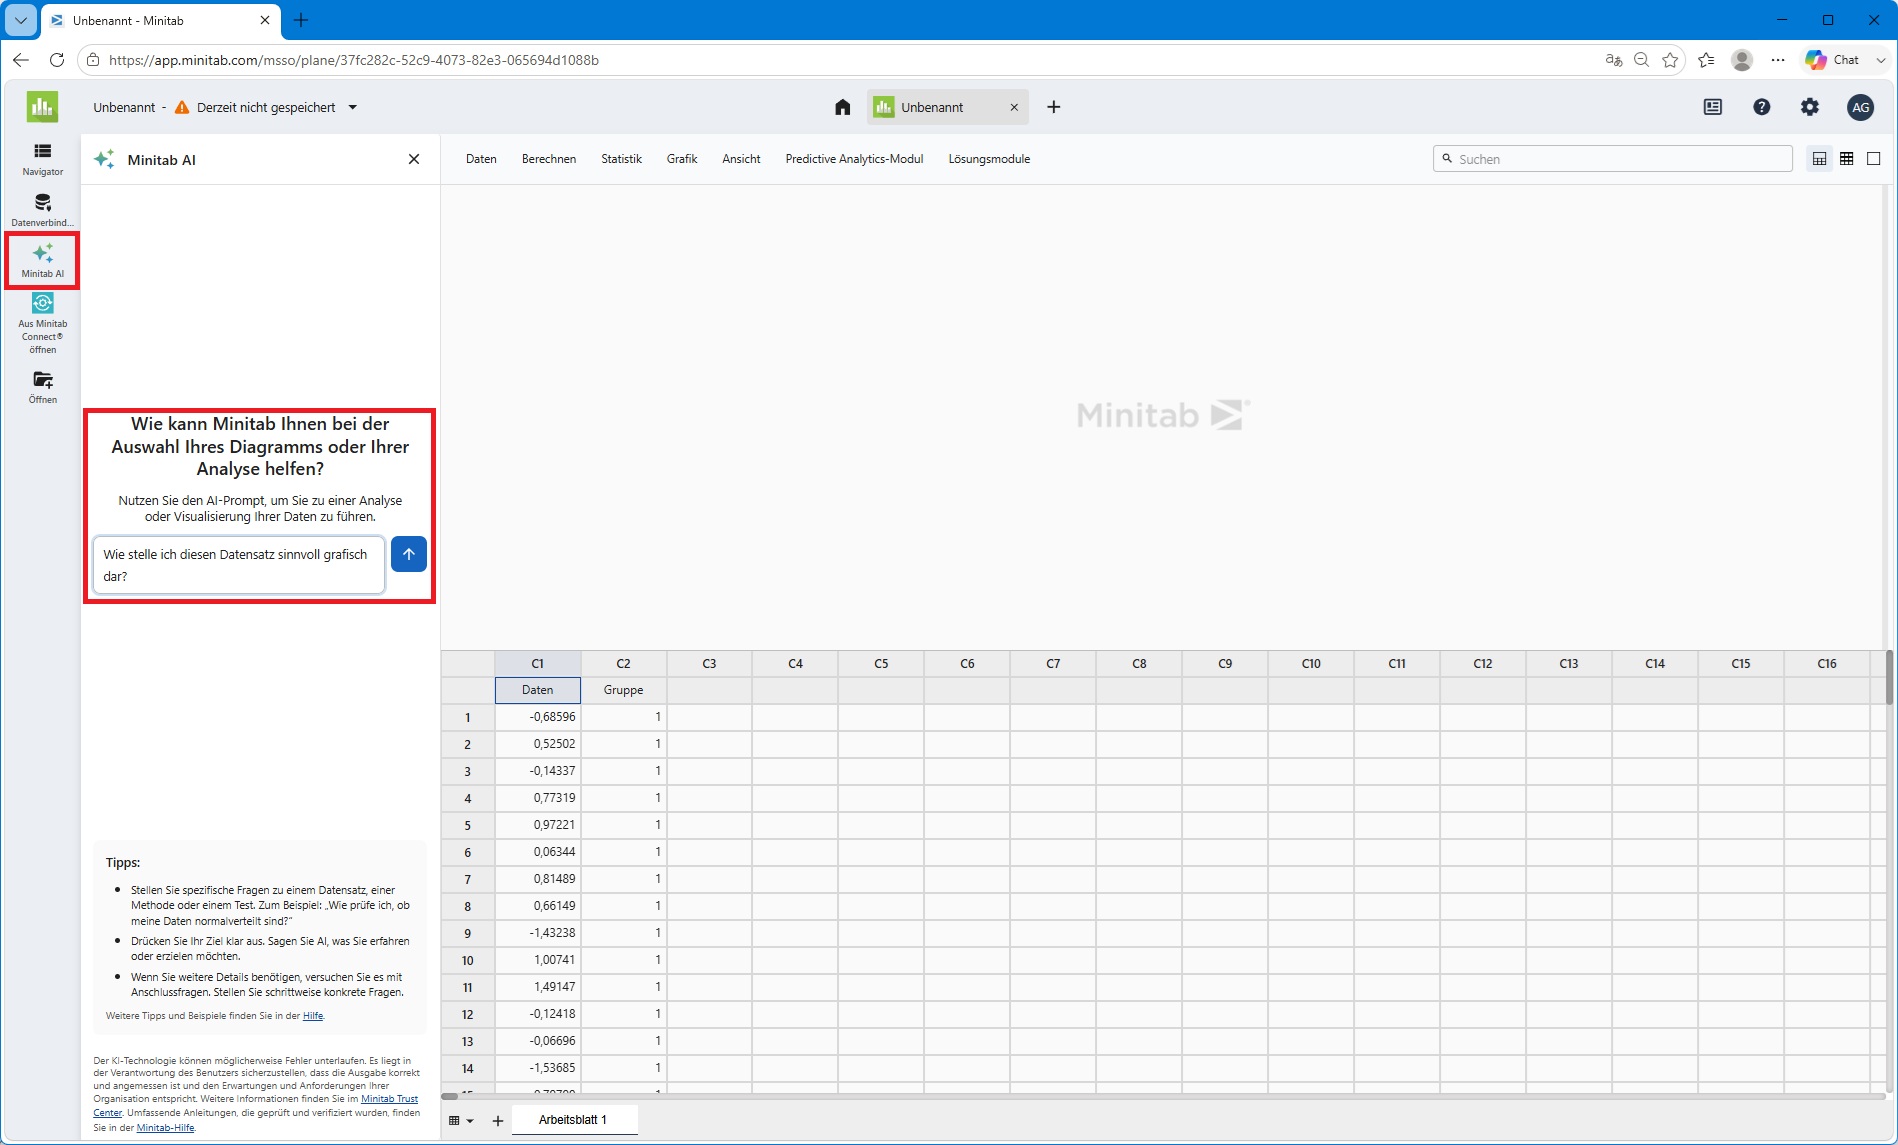Go to the Home icon
The height and width of the screenshot is (1145, 1898).
(x=842, y=107)
